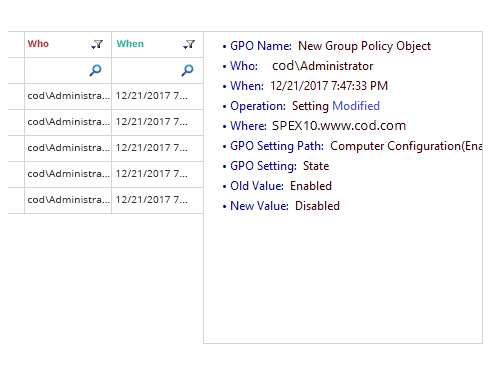Click the Modified operation link text

356,106
